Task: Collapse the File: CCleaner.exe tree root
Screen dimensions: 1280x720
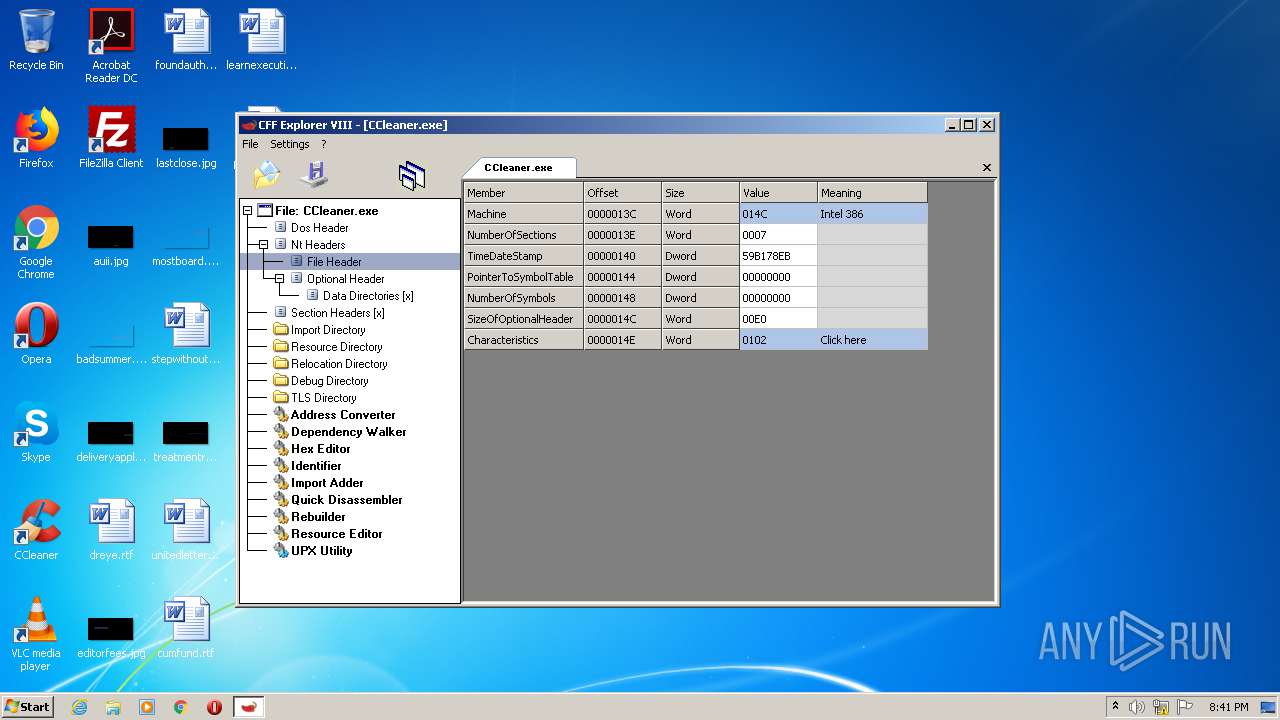Action: point(247,211)
